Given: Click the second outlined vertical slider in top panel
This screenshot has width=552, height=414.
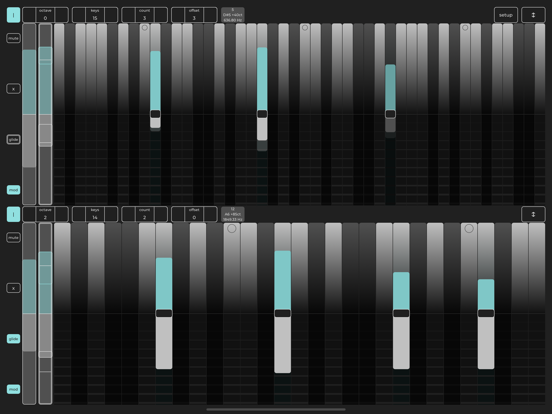Looking at the screenshot, I should [45, 114].
